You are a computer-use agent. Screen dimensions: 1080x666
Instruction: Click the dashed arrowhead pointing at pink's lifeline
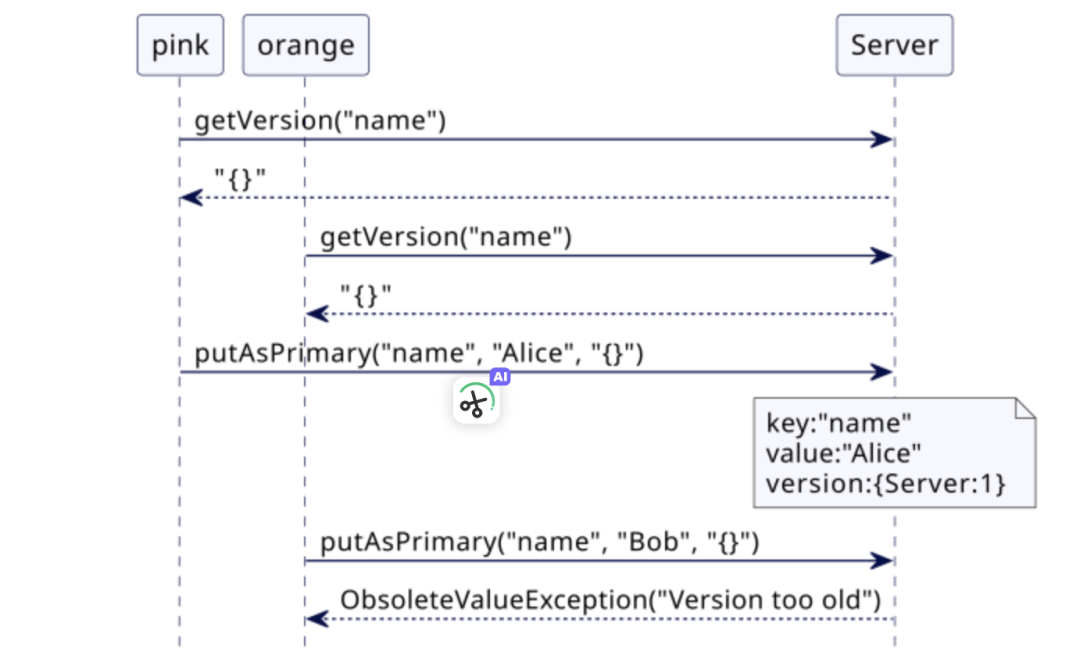190,198
